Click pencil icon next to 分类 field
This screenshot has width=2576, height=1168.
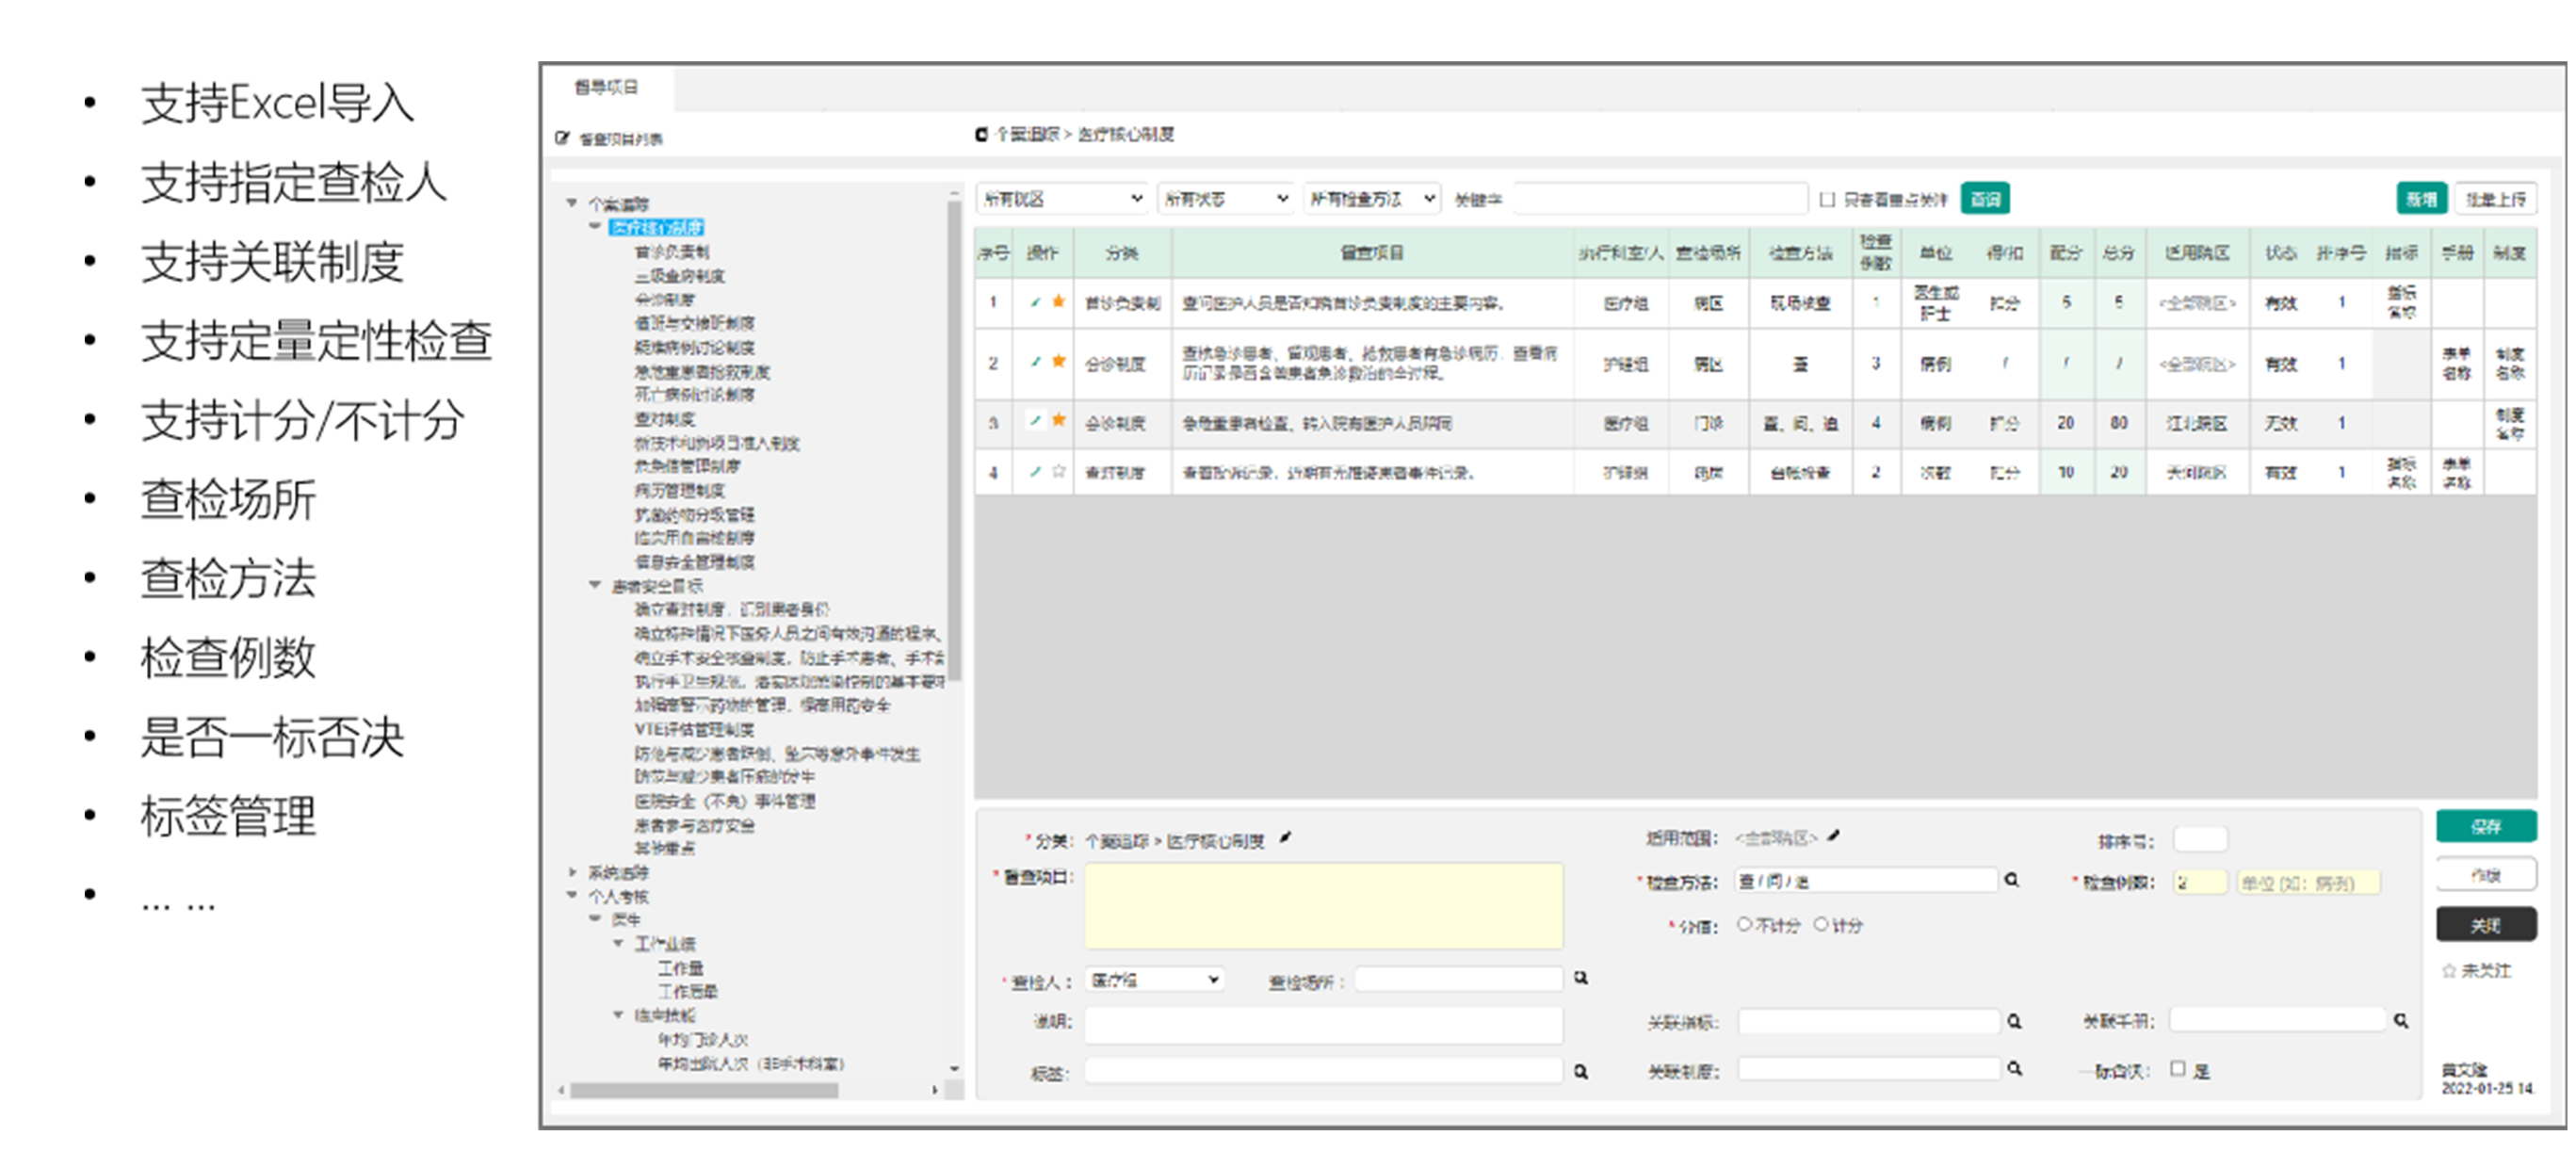(1285, 838)
